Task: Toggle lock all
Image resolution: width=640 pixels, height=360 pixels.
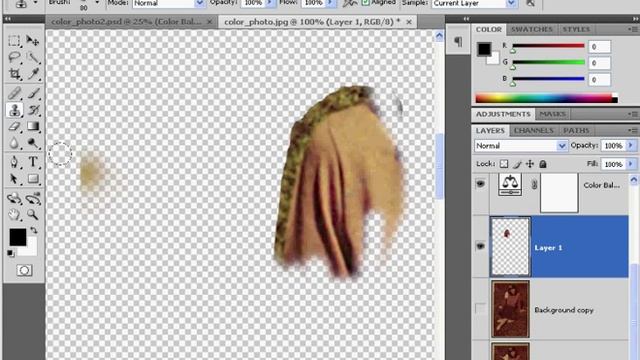Action: pos(542,164)
